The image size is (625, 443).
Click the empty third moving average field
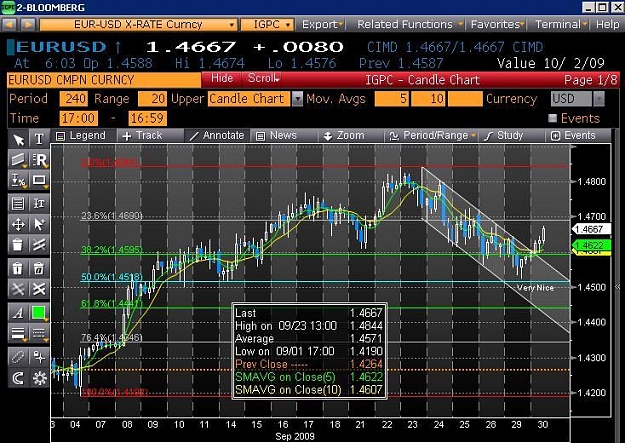[465, 98]
